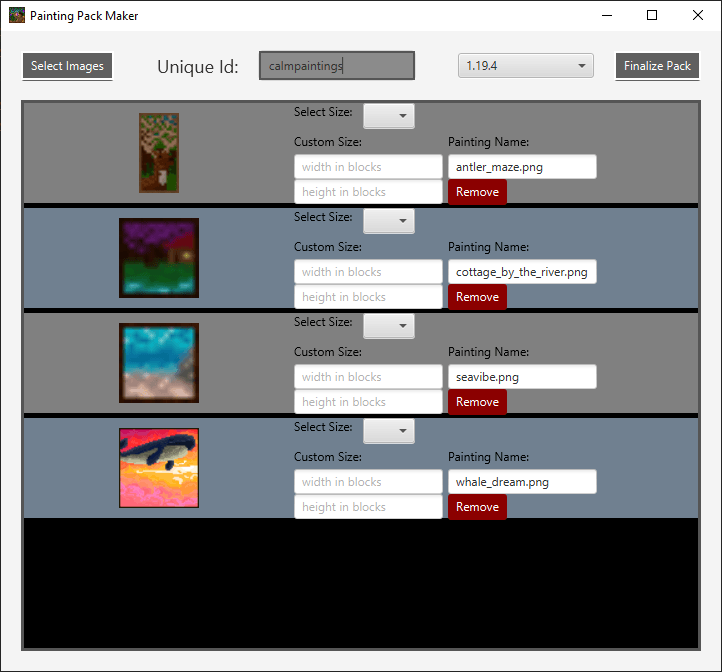Remove the antler_maze.png painting

click(477, 192)
